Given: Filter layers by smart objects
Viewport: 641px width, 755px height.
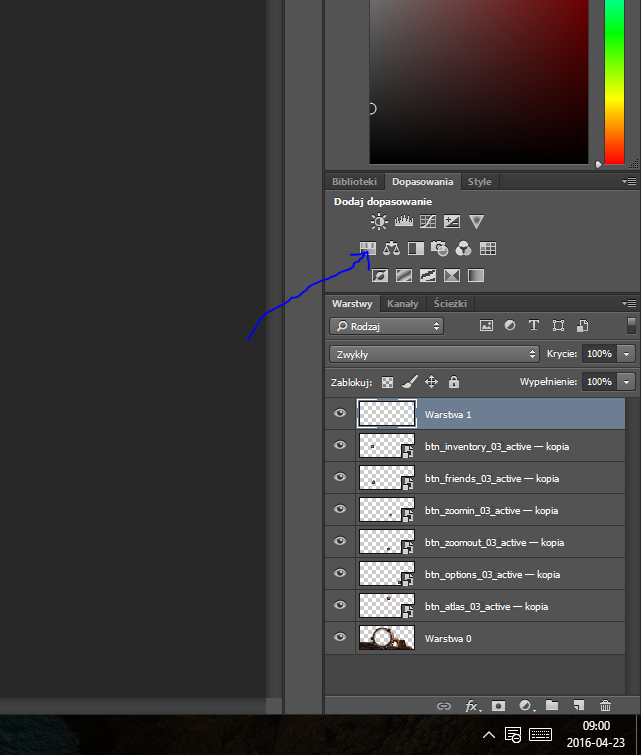Looking at the screenshot, I should click(582, 326).
